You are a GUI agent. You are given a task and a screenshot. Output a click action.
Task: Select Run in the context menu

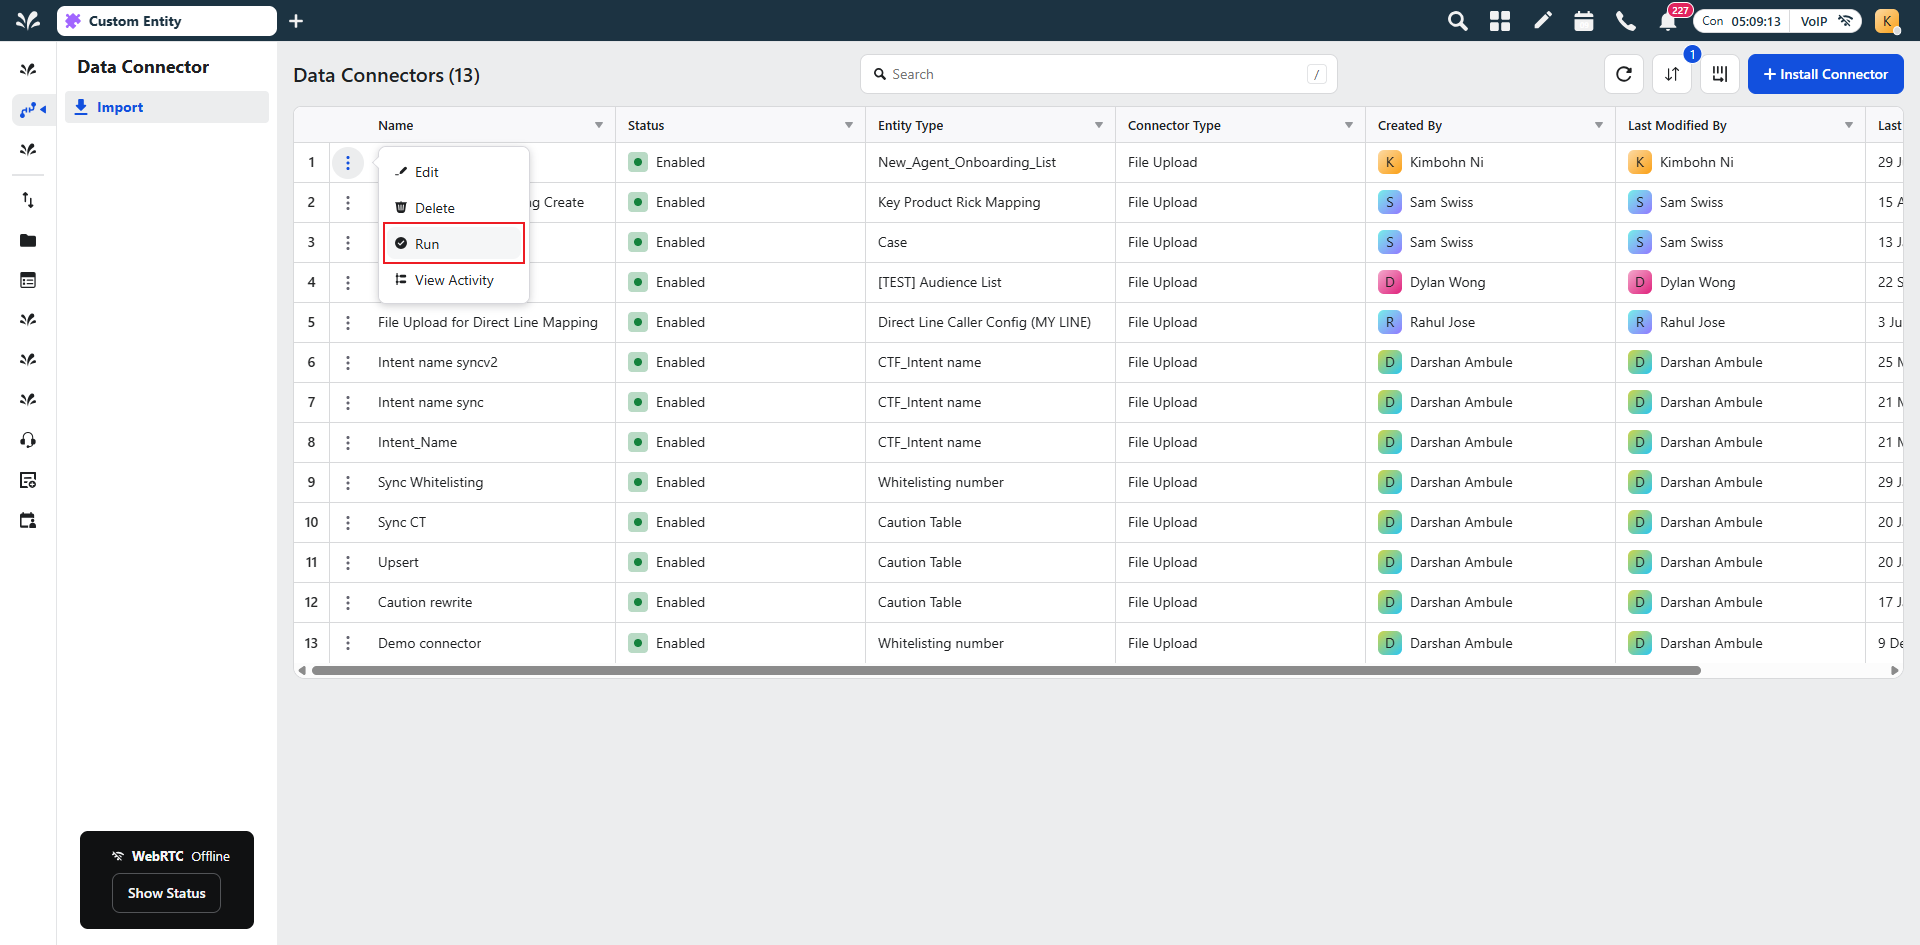pos(454,244)
